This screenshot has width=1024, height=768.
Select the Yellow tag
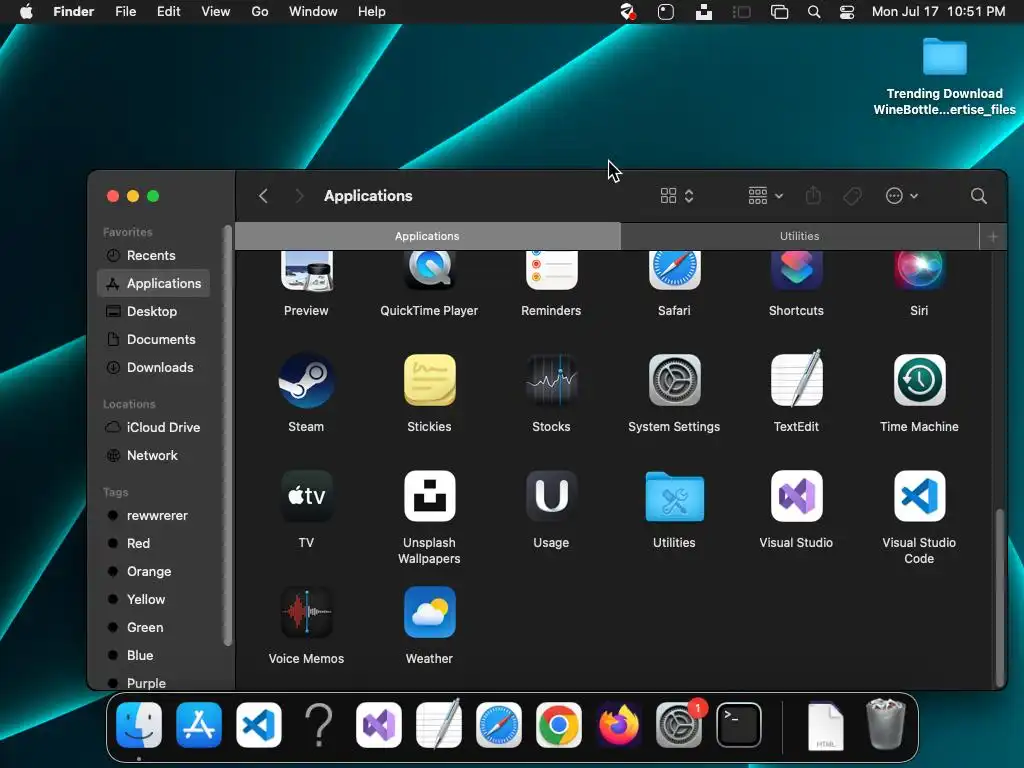[153, 600]
